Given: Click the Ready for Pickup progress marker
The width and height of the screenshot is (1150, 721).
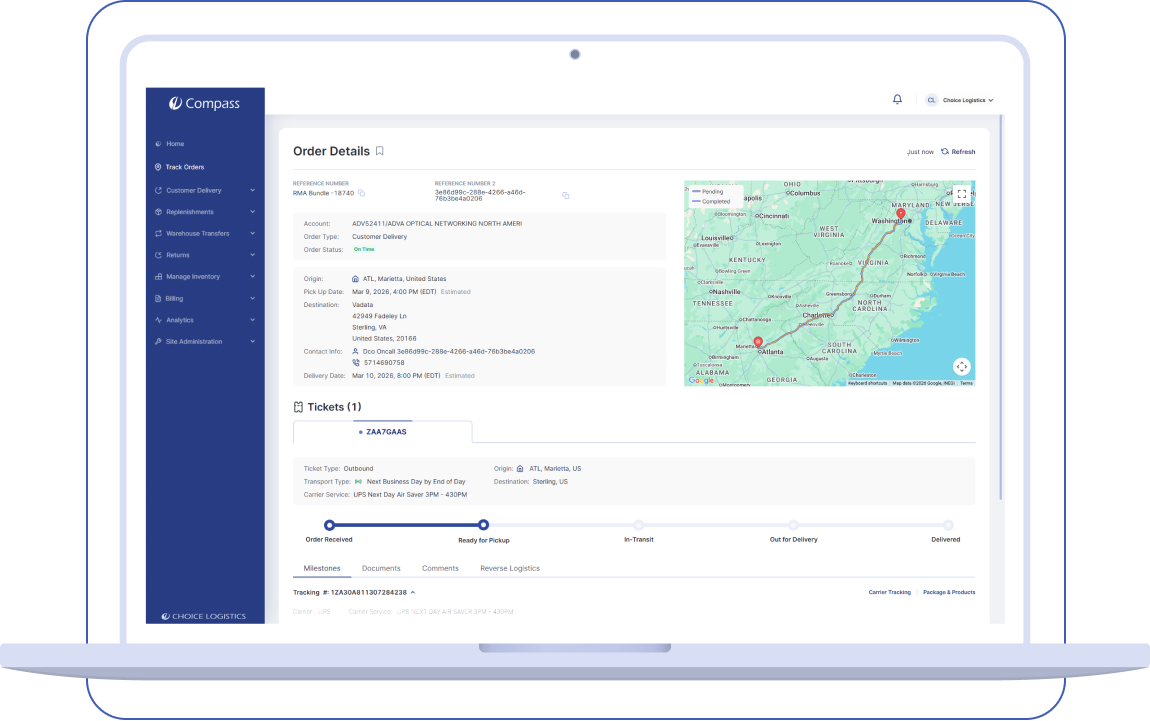Looking at the screenshot, I should 483,524.
